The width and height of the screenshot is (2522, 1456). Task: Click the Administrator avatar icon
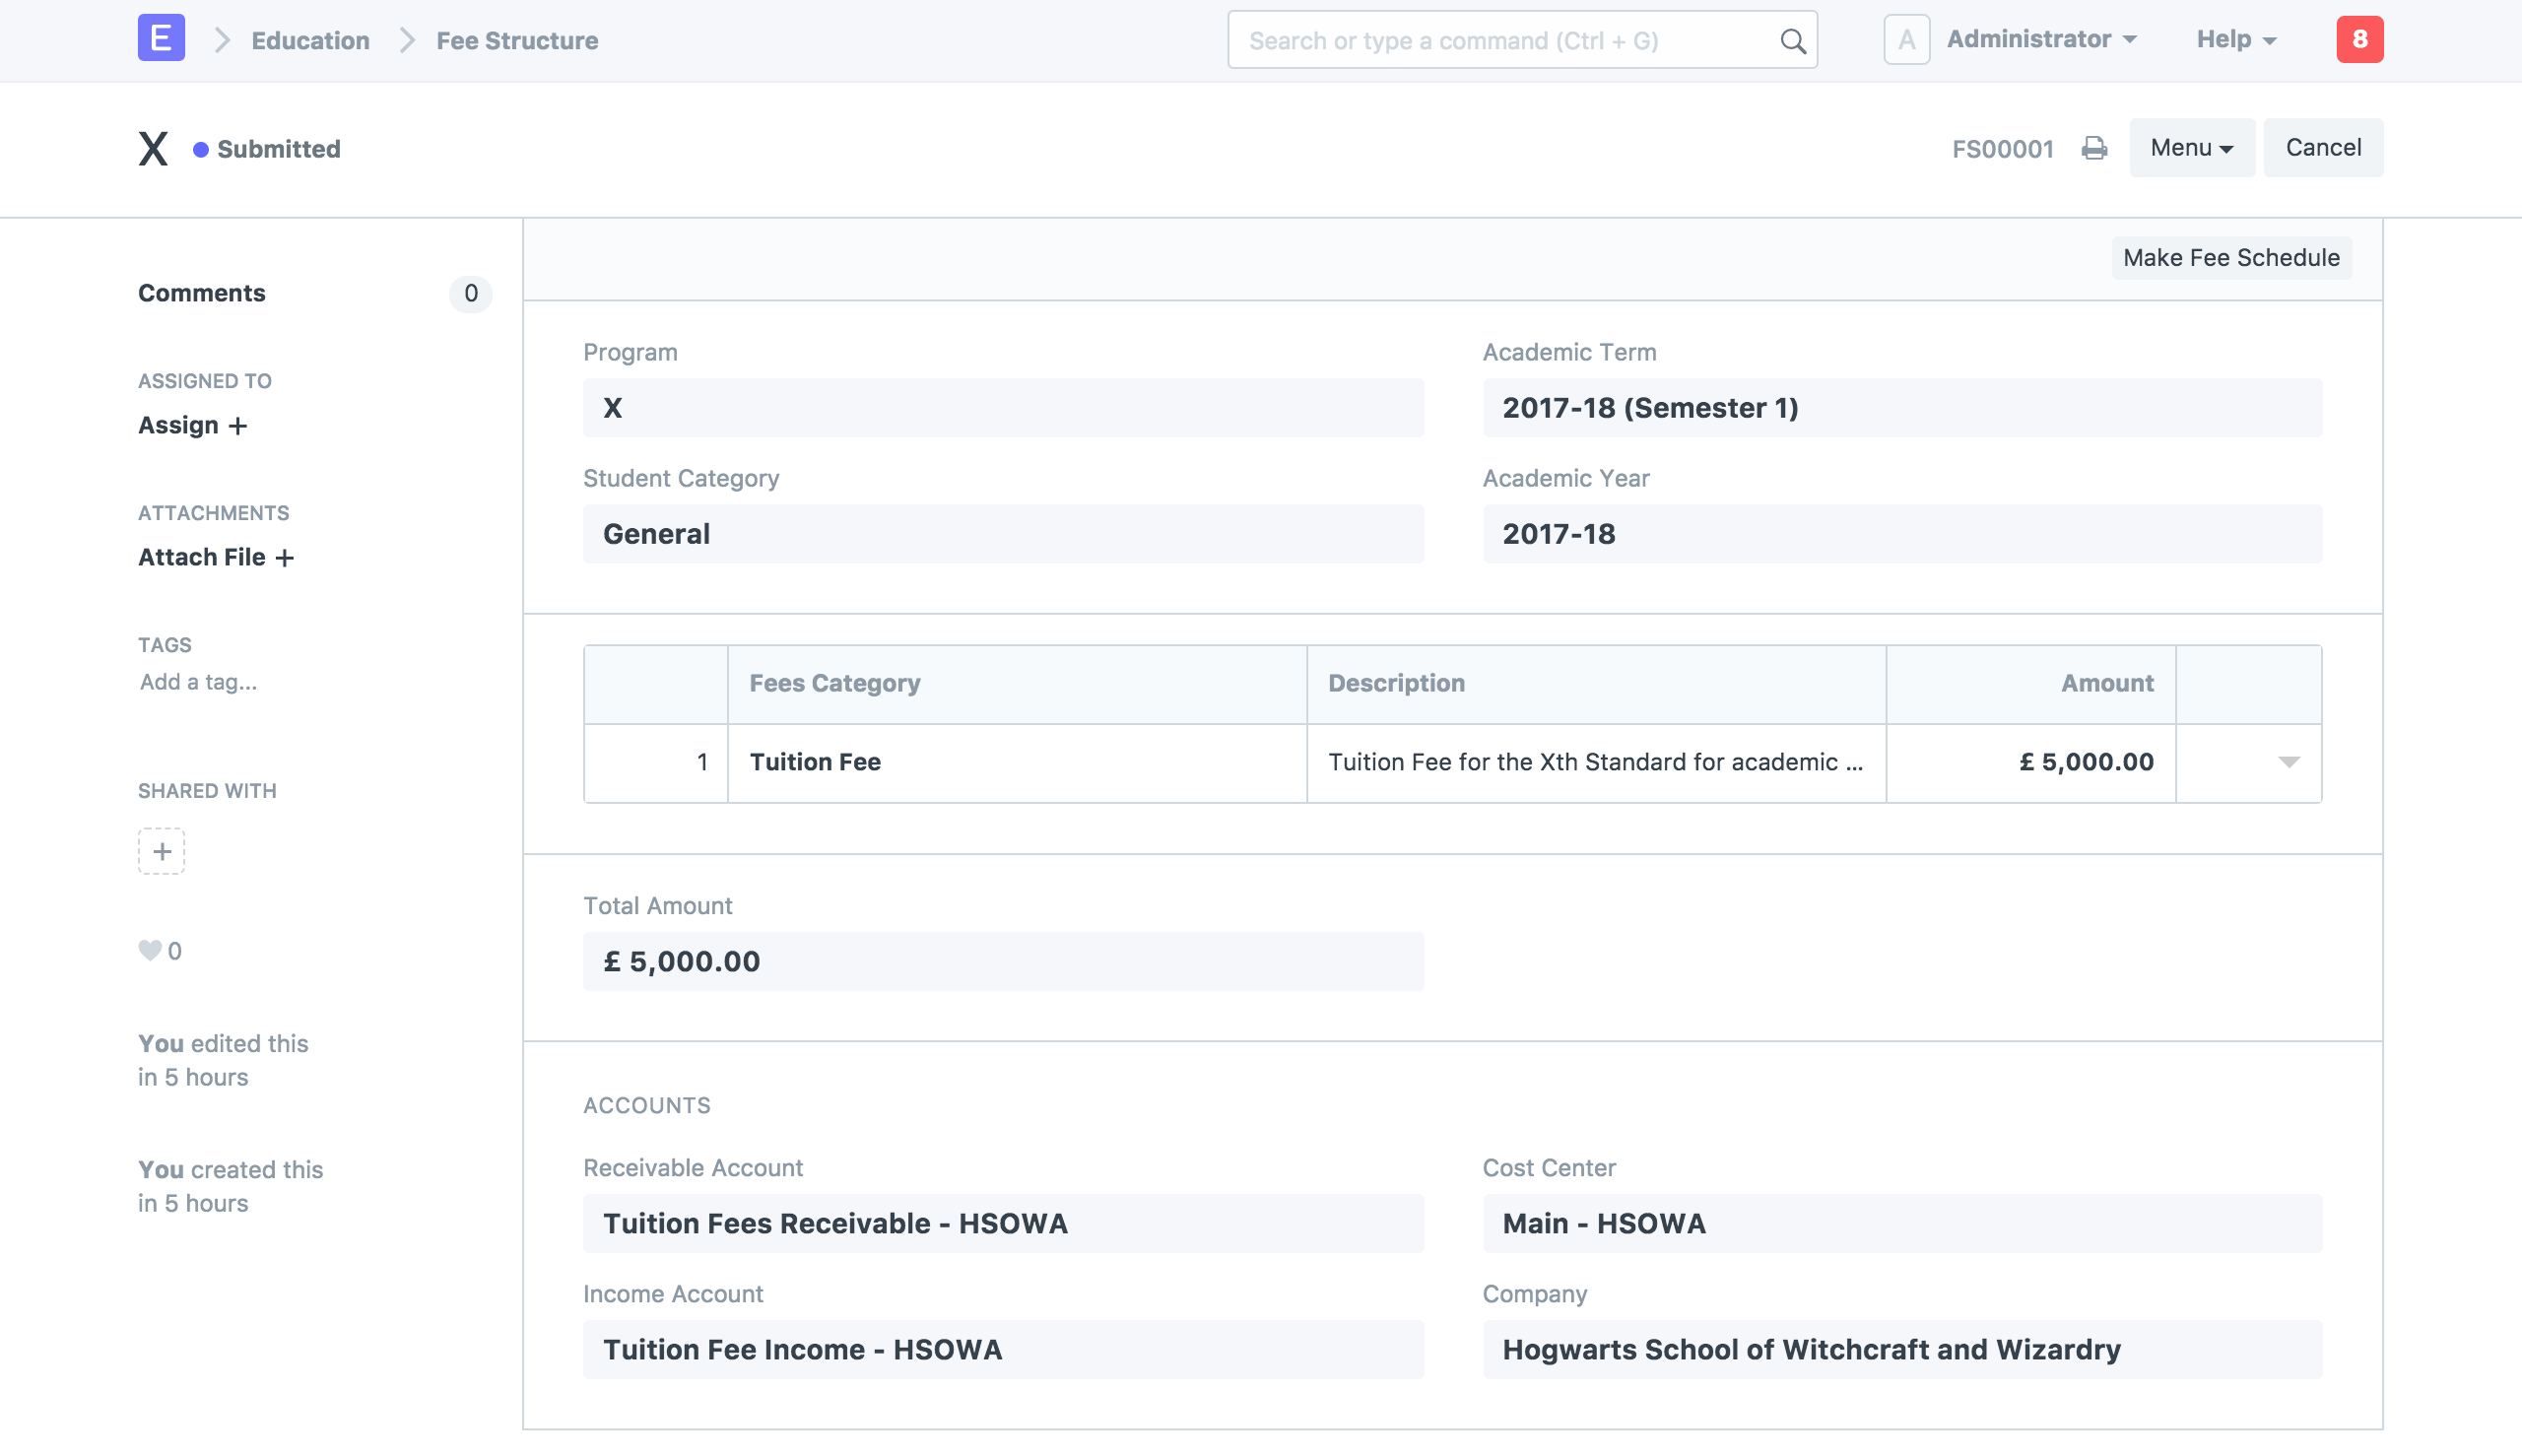pyautogui.click(x=1906, y=40)
